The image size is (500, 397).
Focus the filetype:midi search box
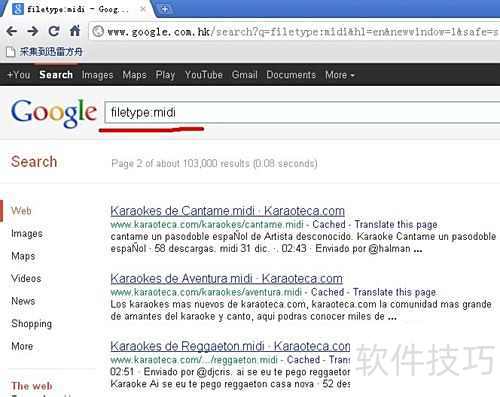(x=302, y=113)
